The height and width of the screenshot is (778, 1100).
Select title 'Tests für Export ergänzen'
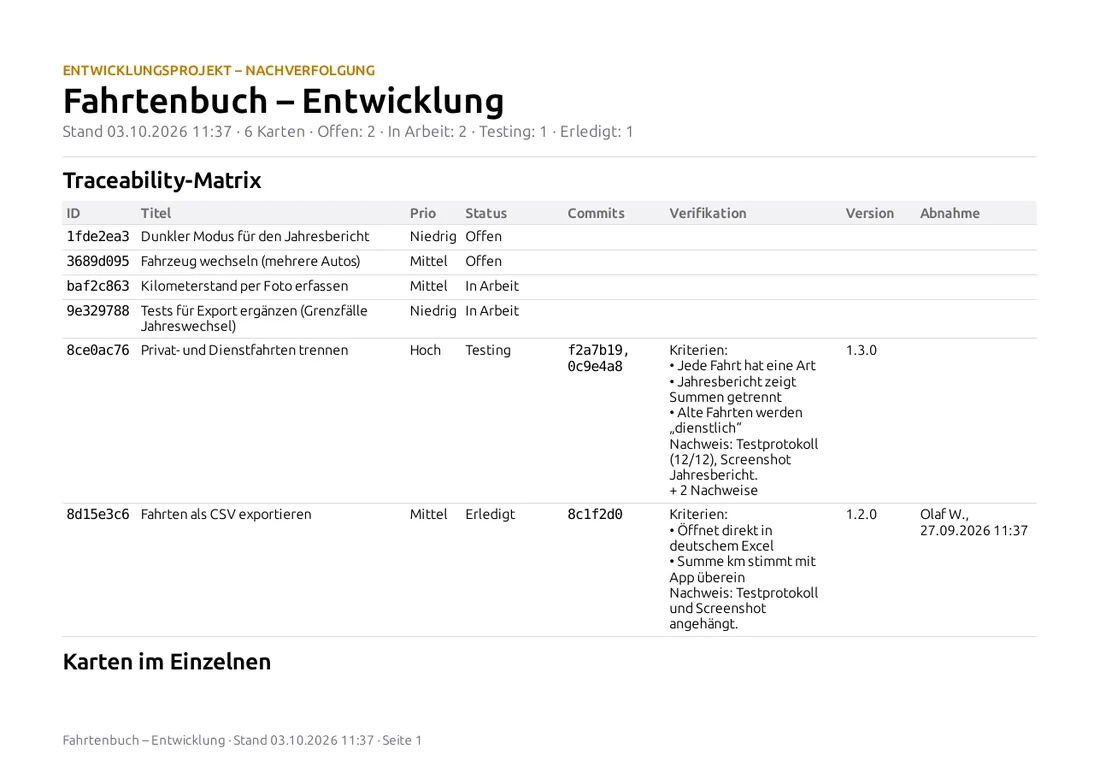[x=254, y=318]
